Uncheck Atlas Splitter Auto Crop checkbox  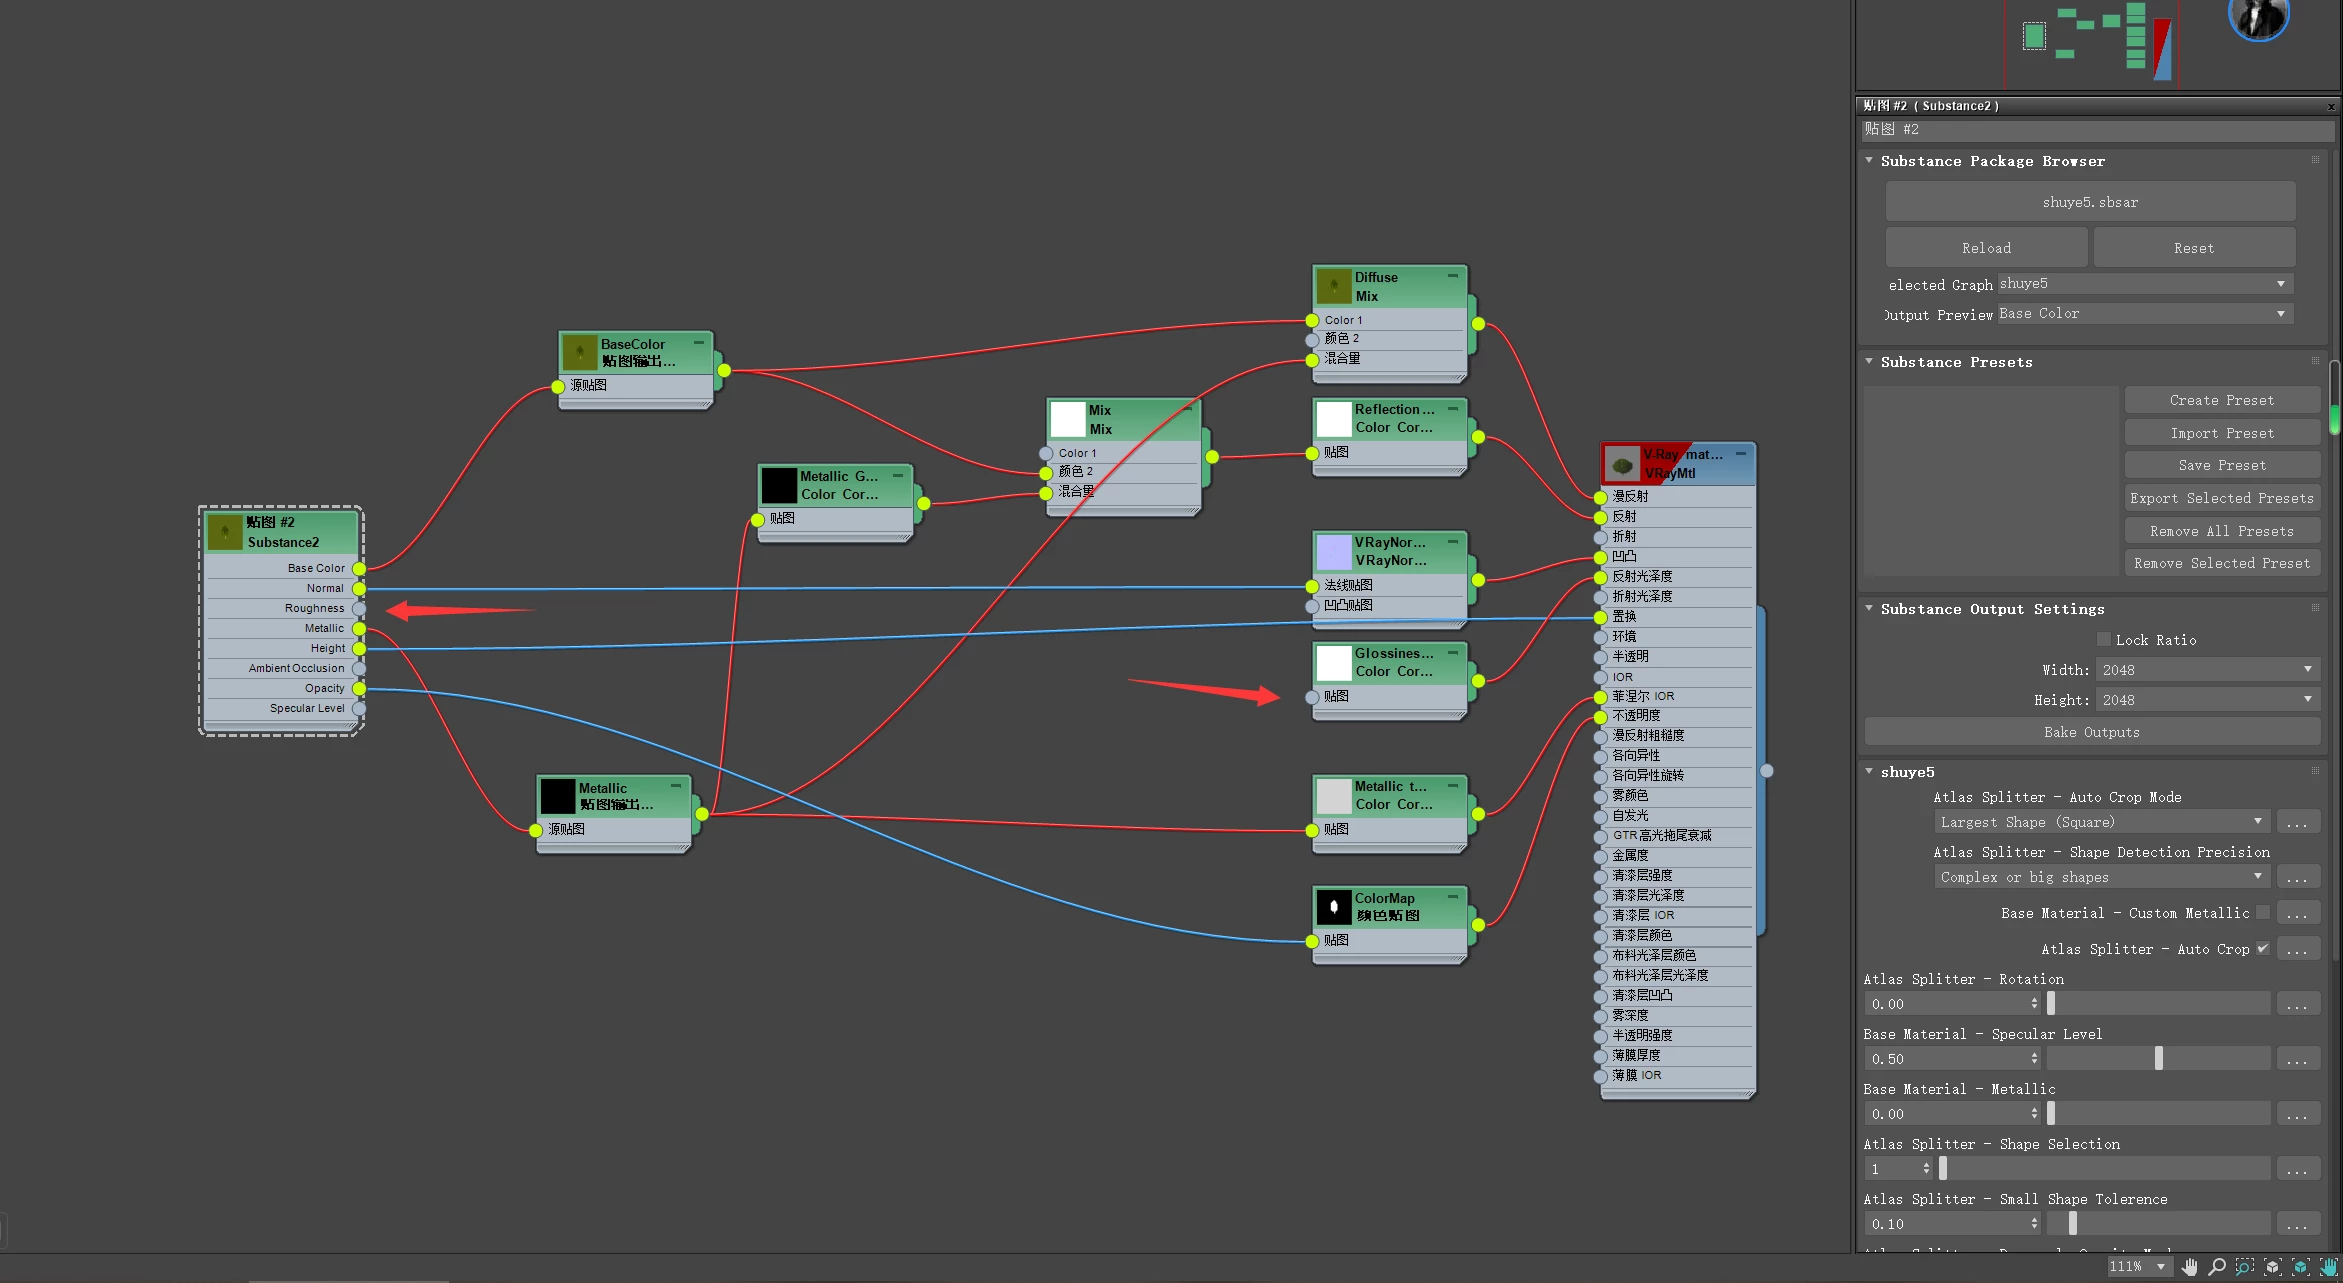pos(2263,948)
